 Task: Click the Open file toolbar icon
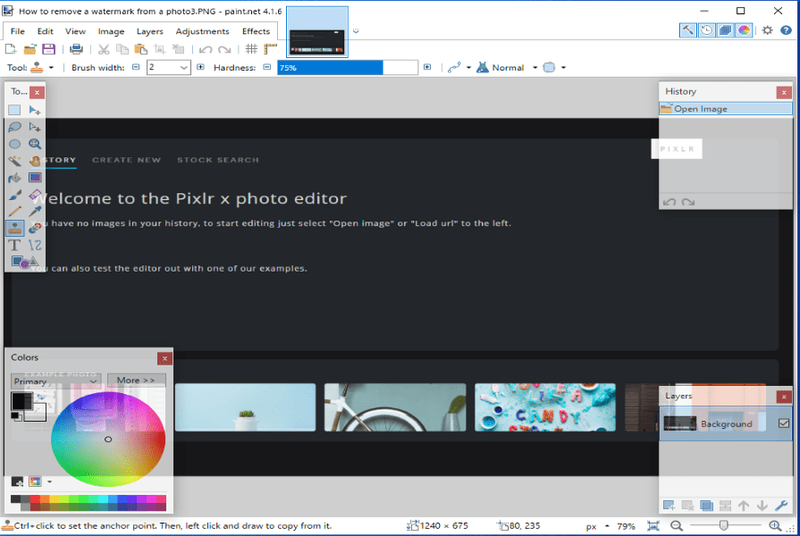(x=30, y=49)
